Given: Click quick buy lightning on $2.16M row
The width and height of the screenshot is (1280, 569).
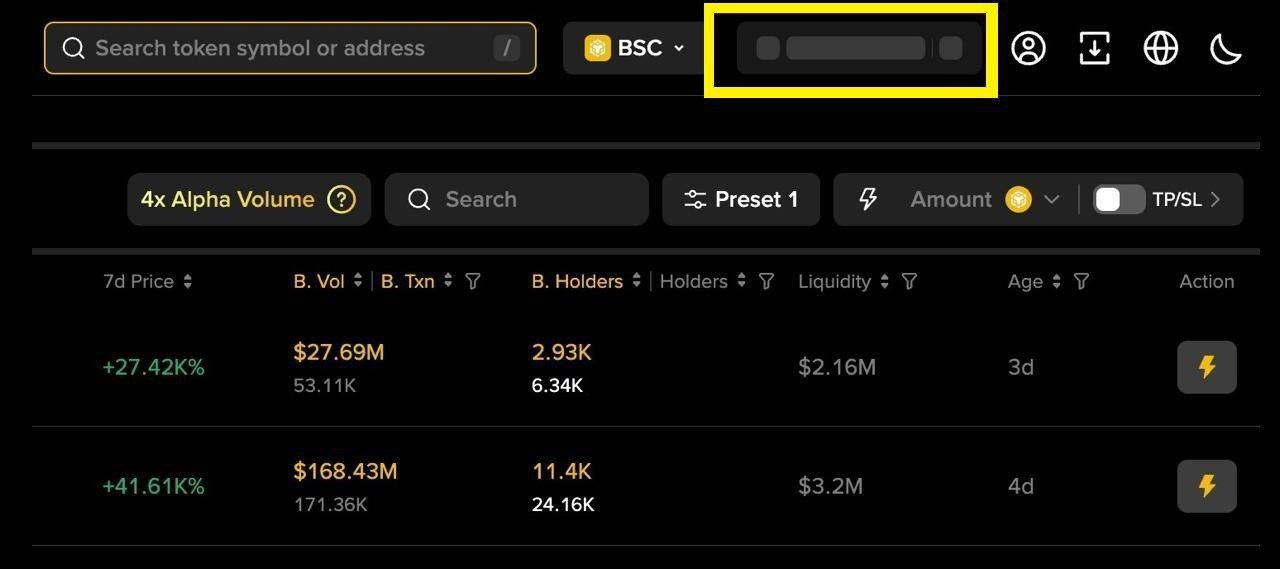Looking at the screenshot, I should (x=1206, y=367).
